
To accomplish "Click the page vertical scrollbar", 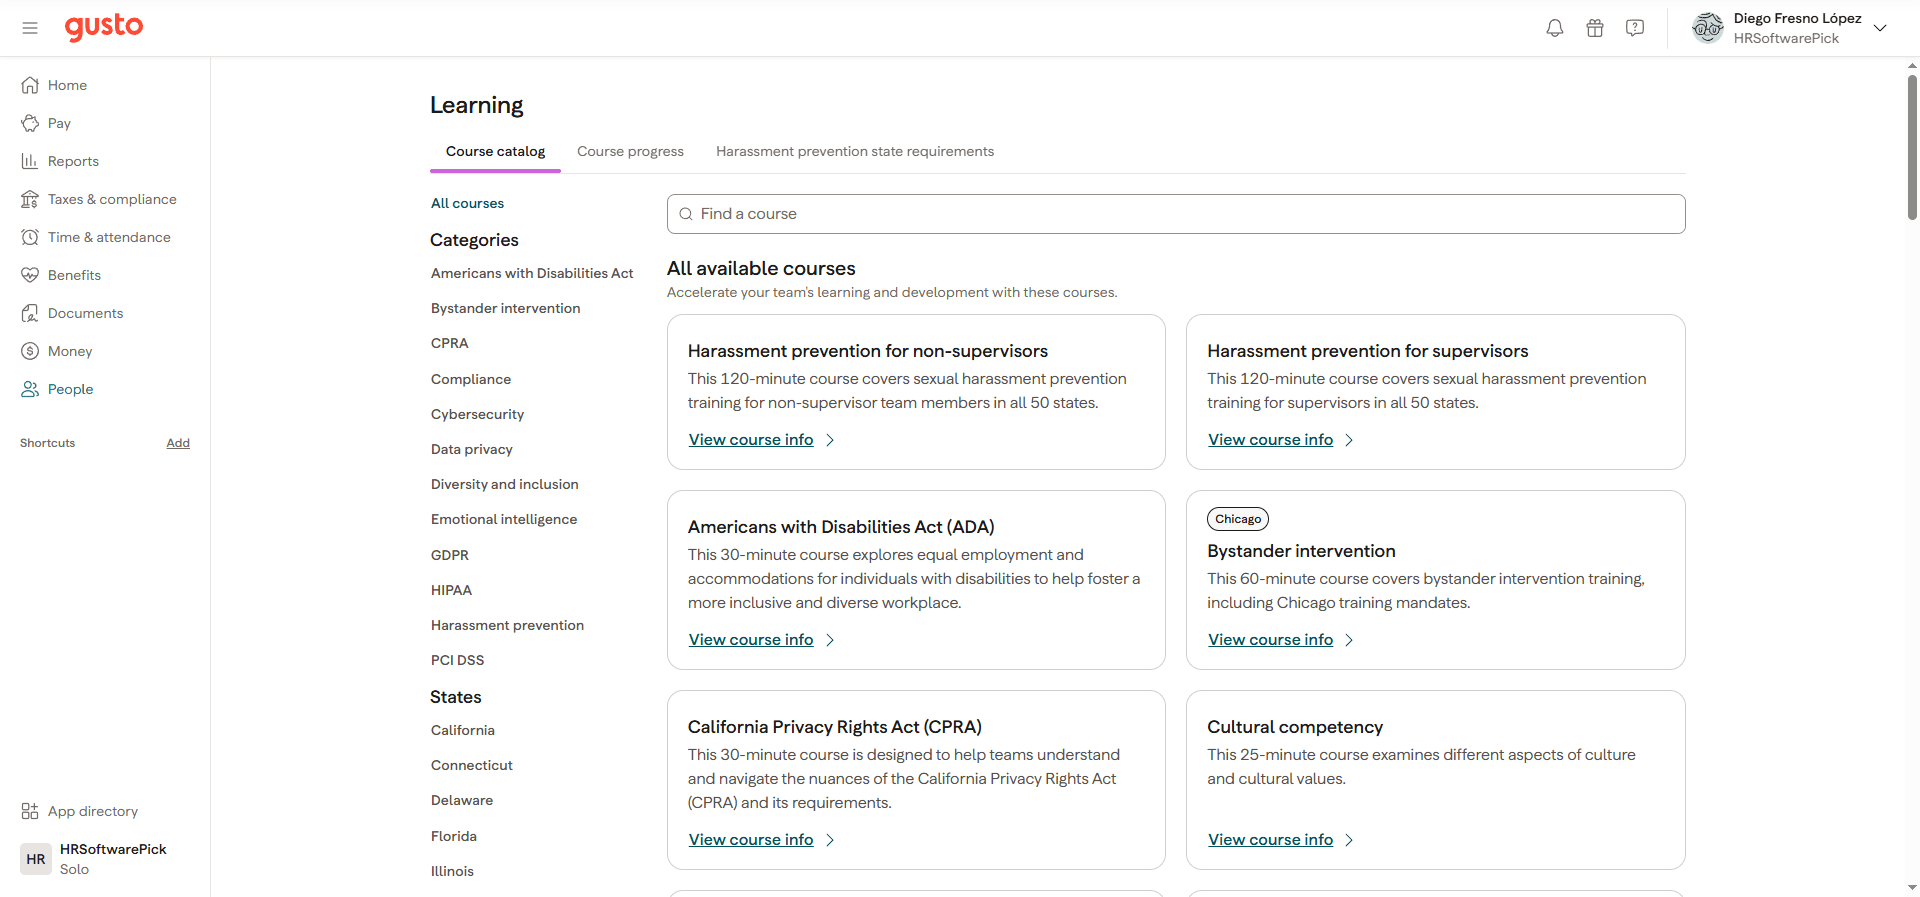I will [1912, 146].
